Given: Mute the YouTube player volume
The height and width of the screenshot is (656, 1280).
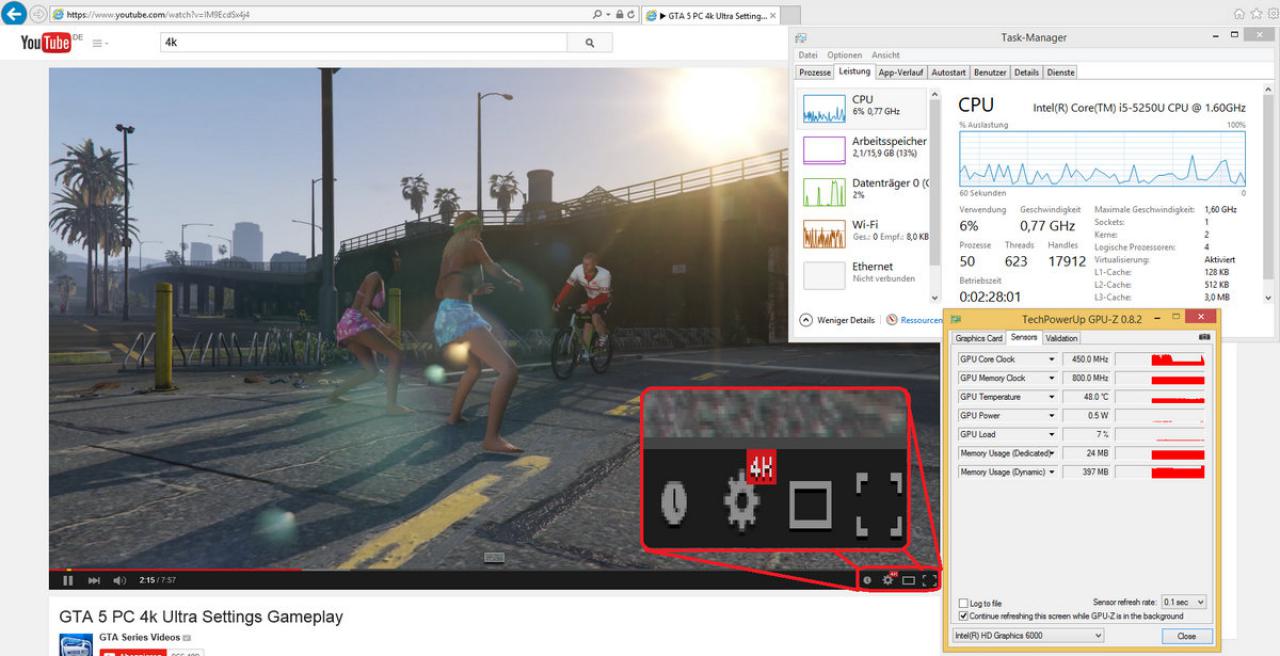Looking at the screenshot, I should click(x=120, y=580).
